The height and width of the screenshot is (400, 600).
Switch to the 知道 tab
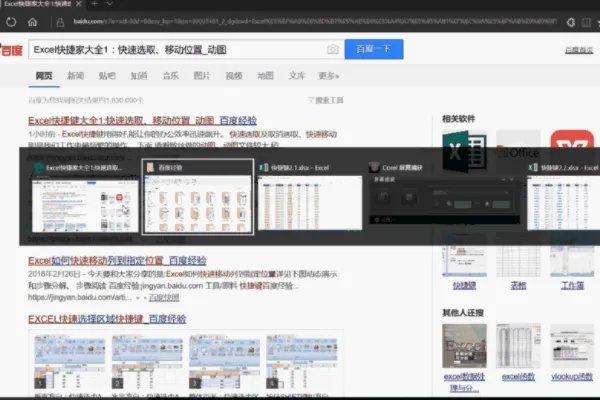point(139,76)
